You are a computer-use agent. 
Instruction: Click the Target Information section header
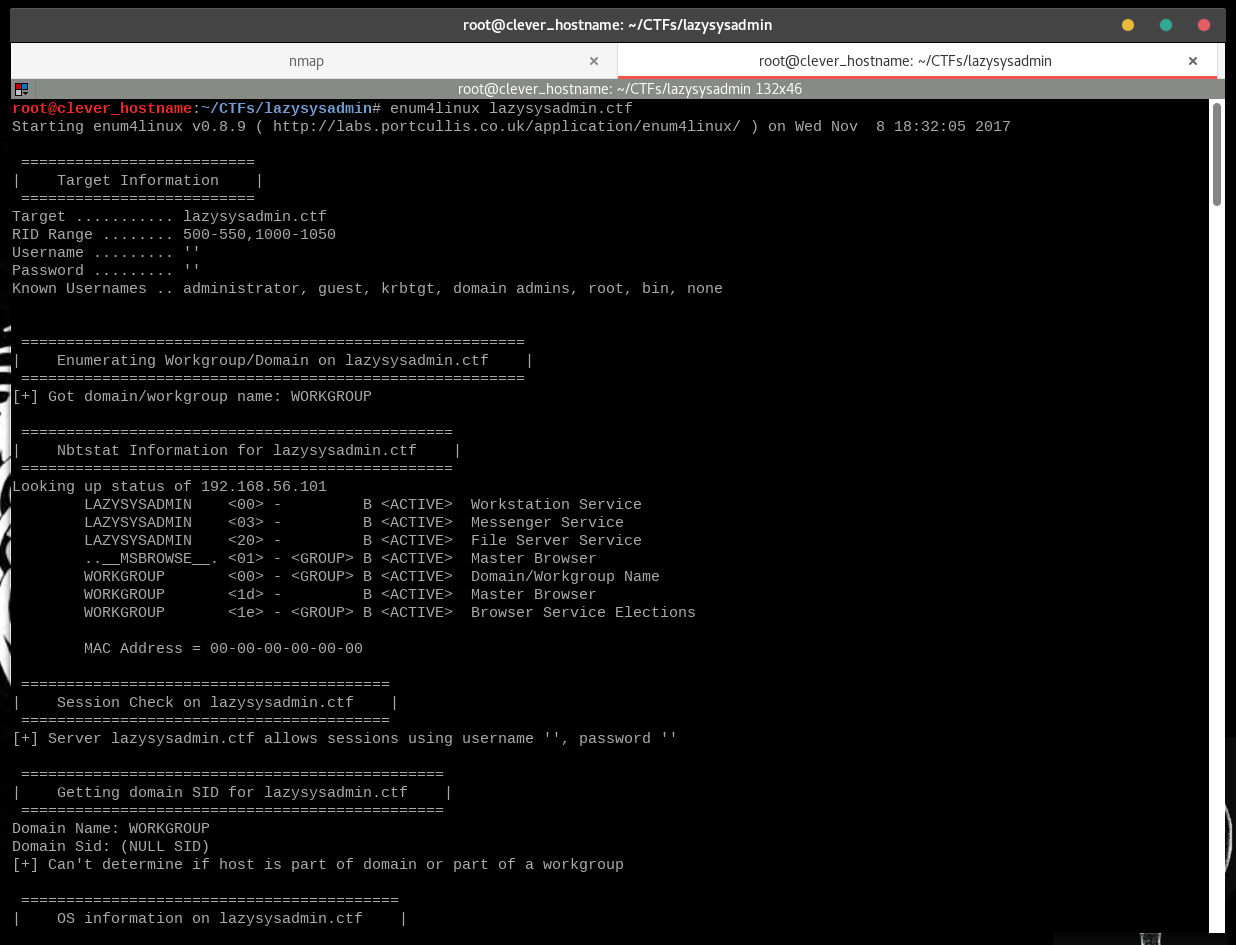click(x=138, y=181)
